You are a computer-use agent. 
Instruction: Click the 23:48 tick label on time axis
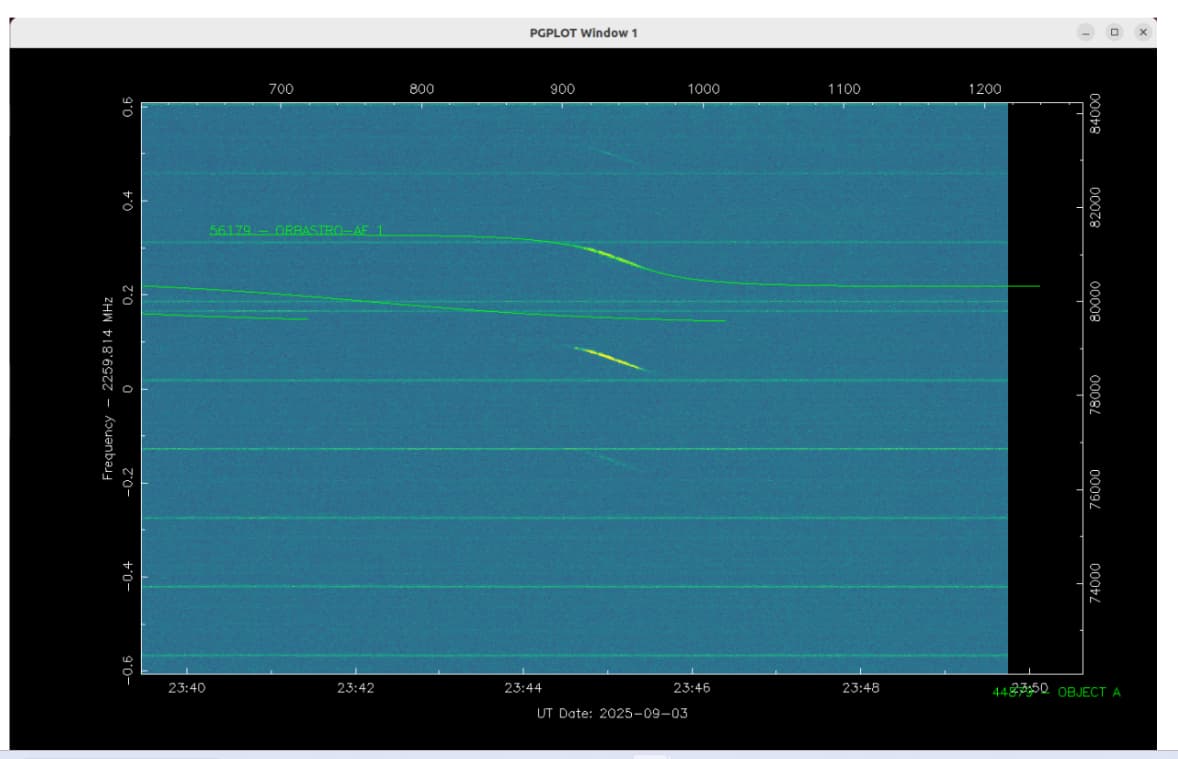860,688
